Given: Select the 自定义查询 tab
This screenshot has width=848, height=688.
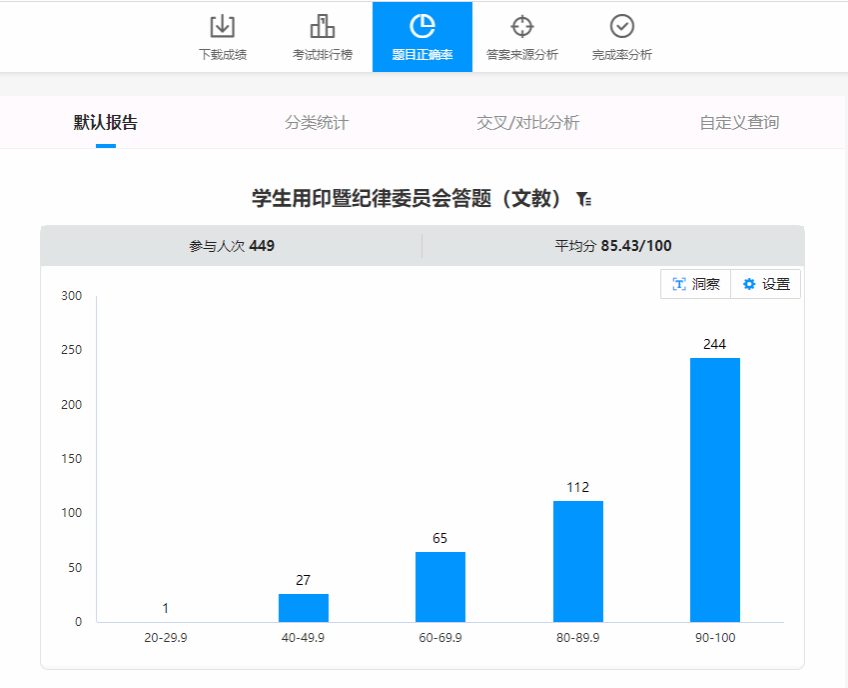Looking at the screenshot, I should (739, 123).
